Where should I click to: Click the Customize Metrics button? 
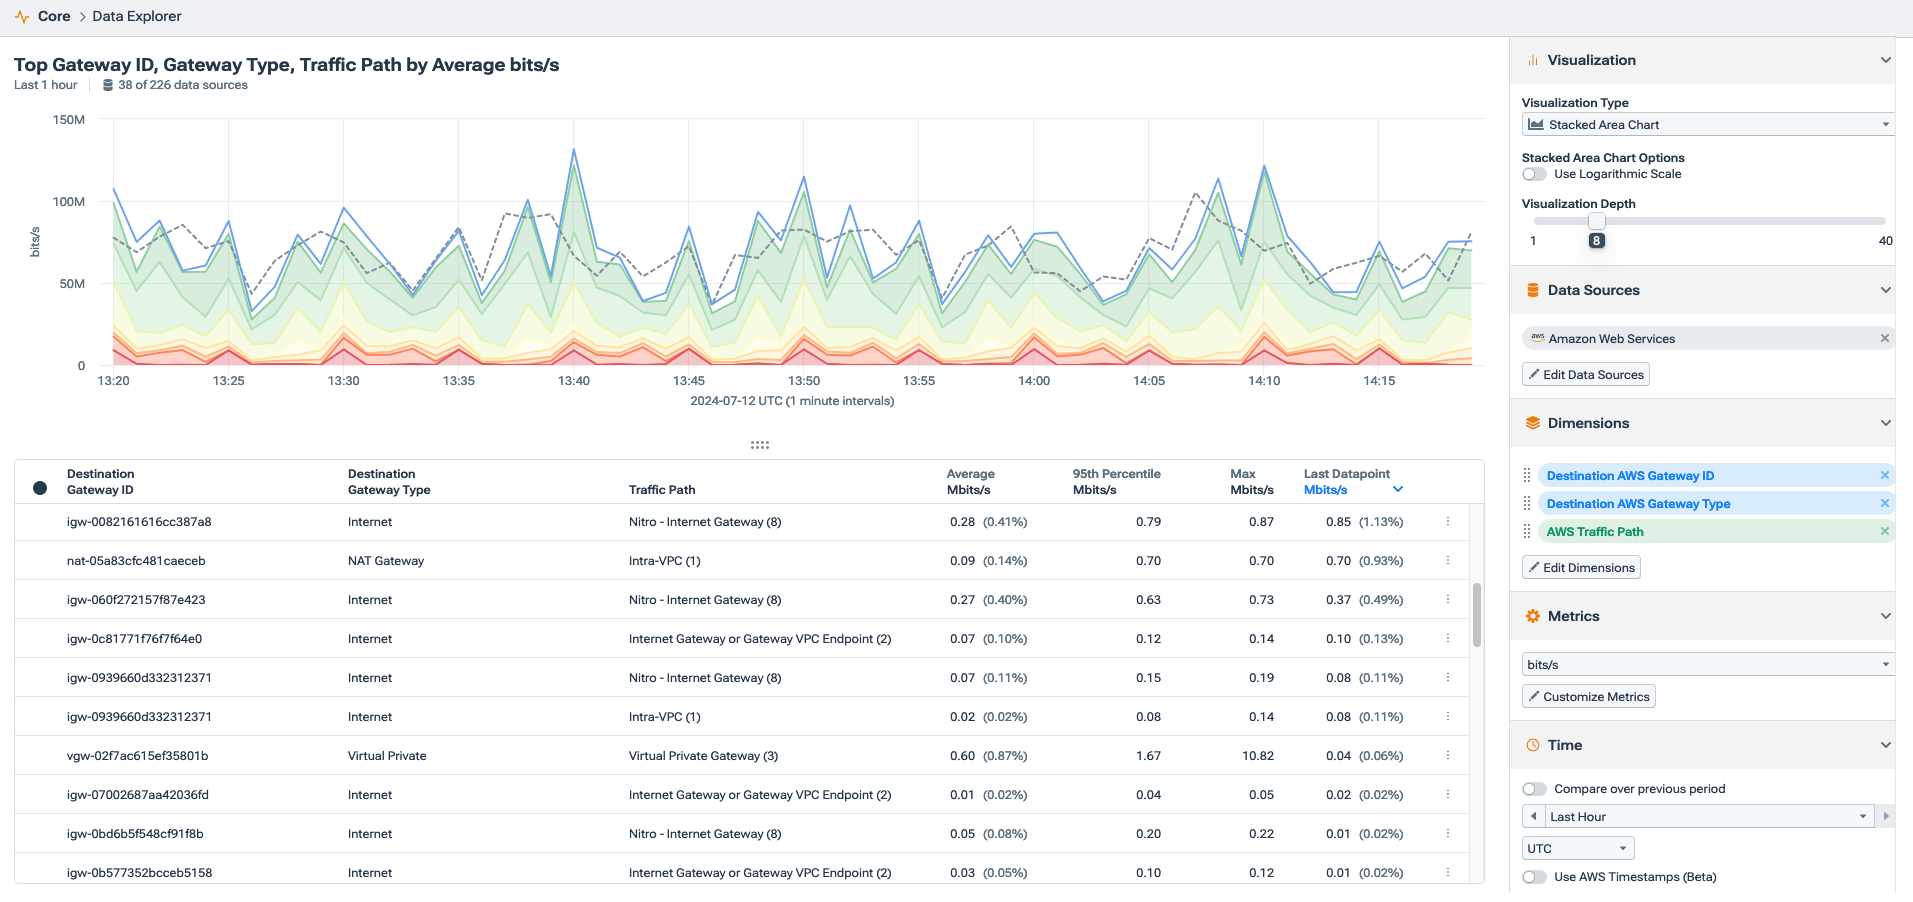(x=1588, y=696)
